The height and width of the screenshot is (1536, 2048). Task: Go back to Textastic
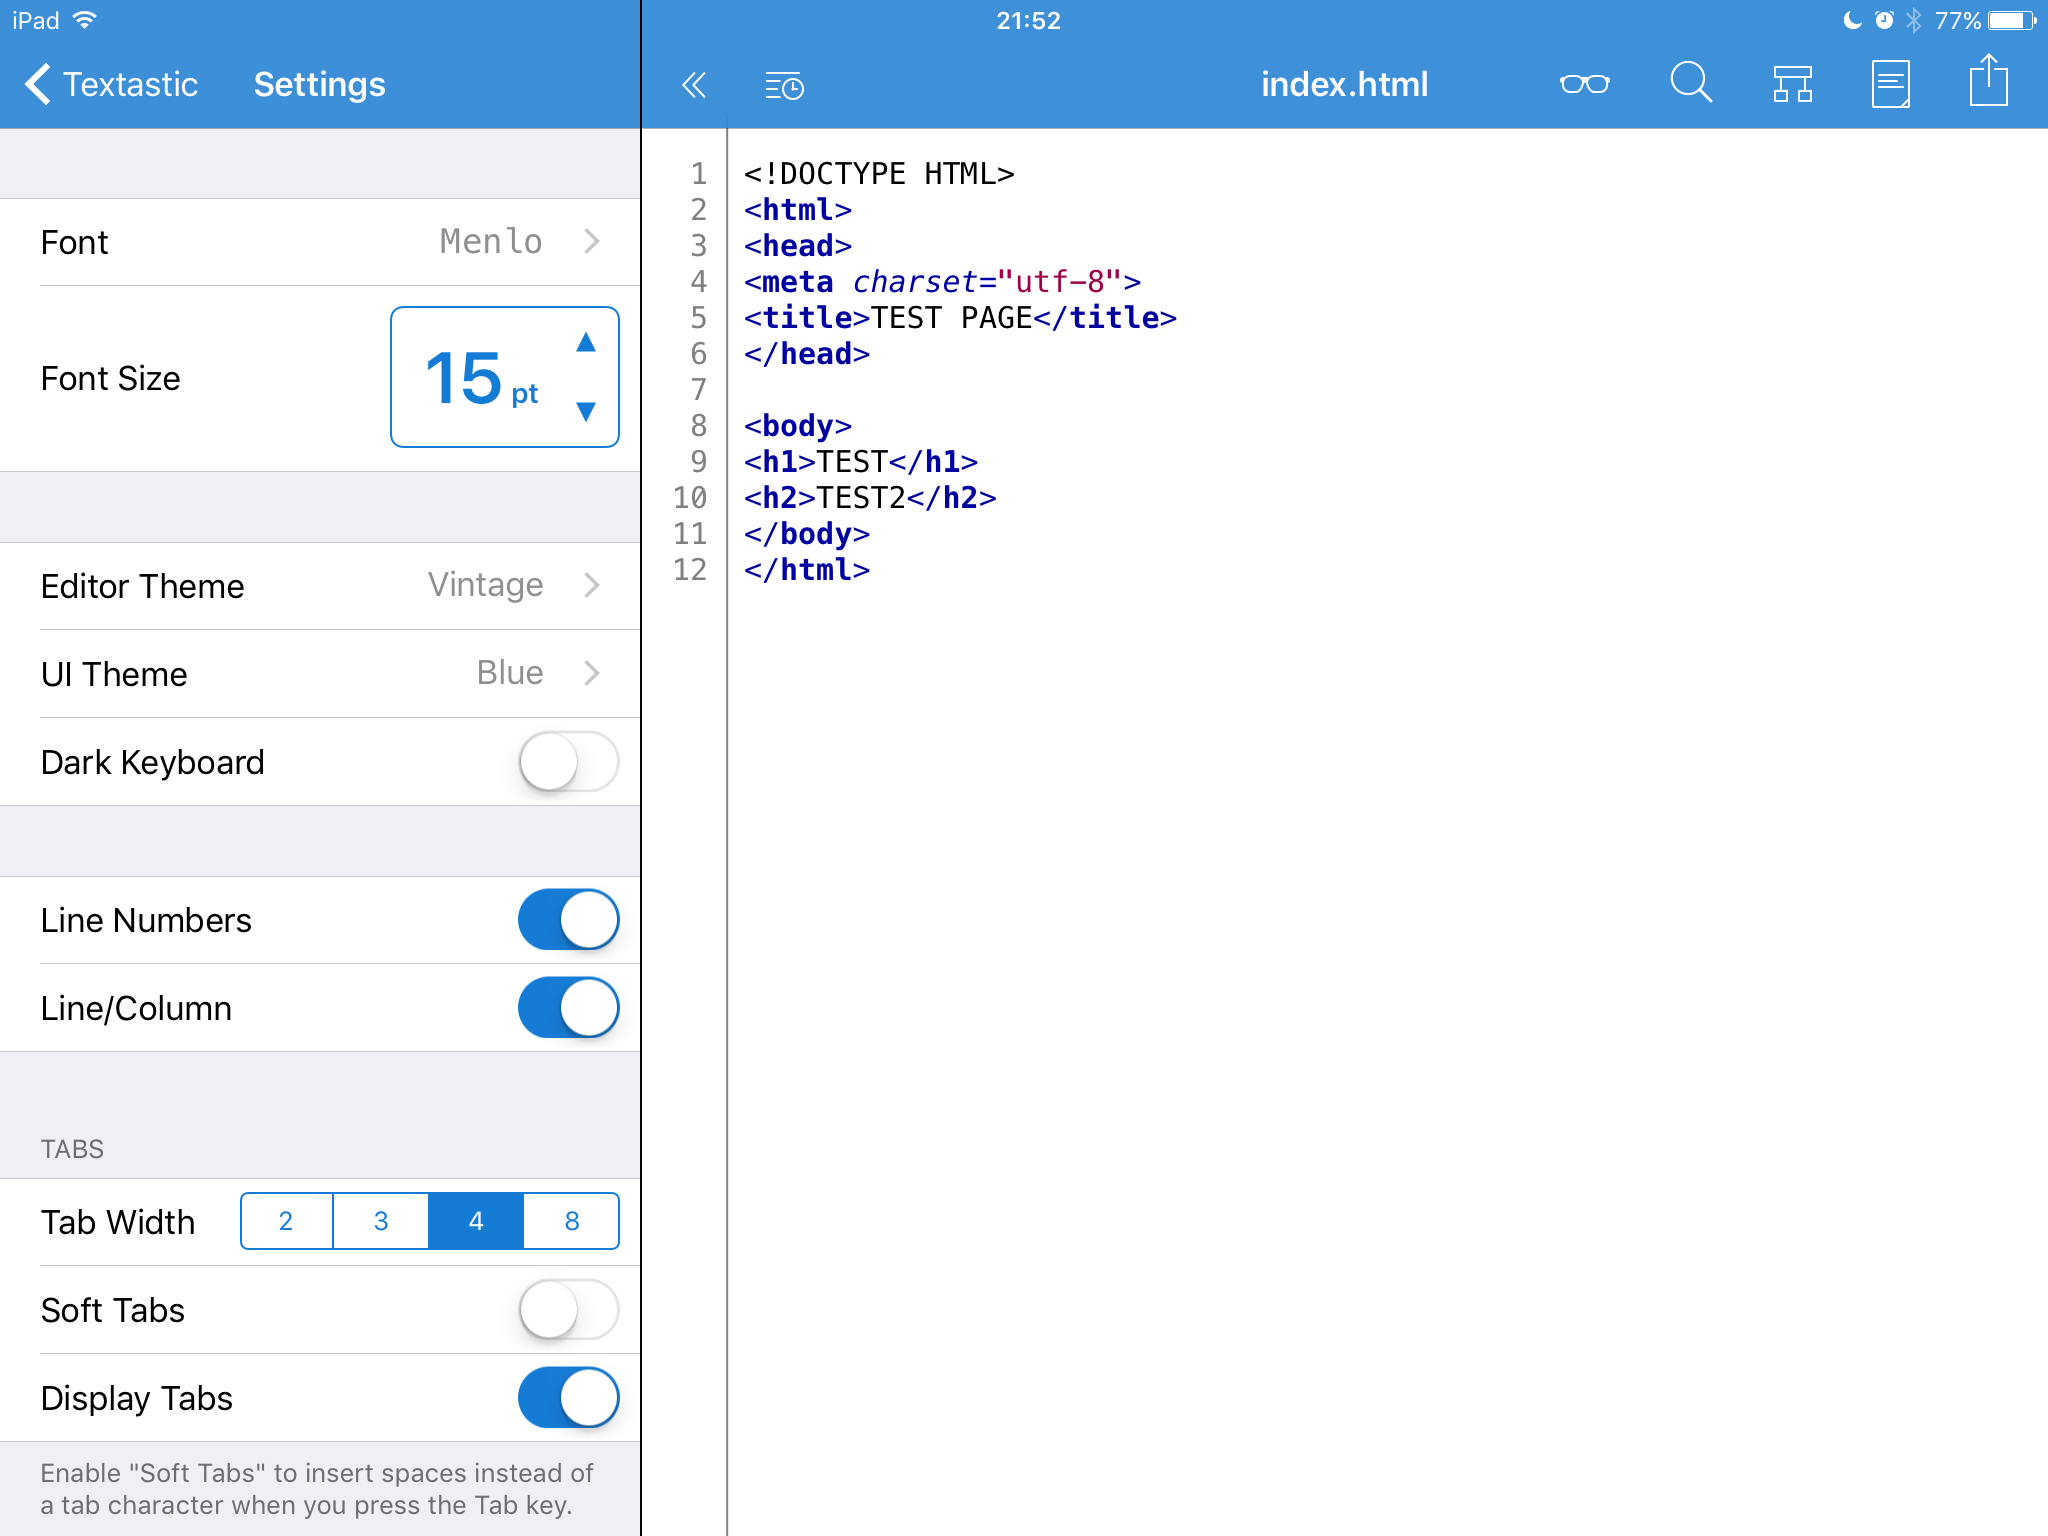click(110, 84)
